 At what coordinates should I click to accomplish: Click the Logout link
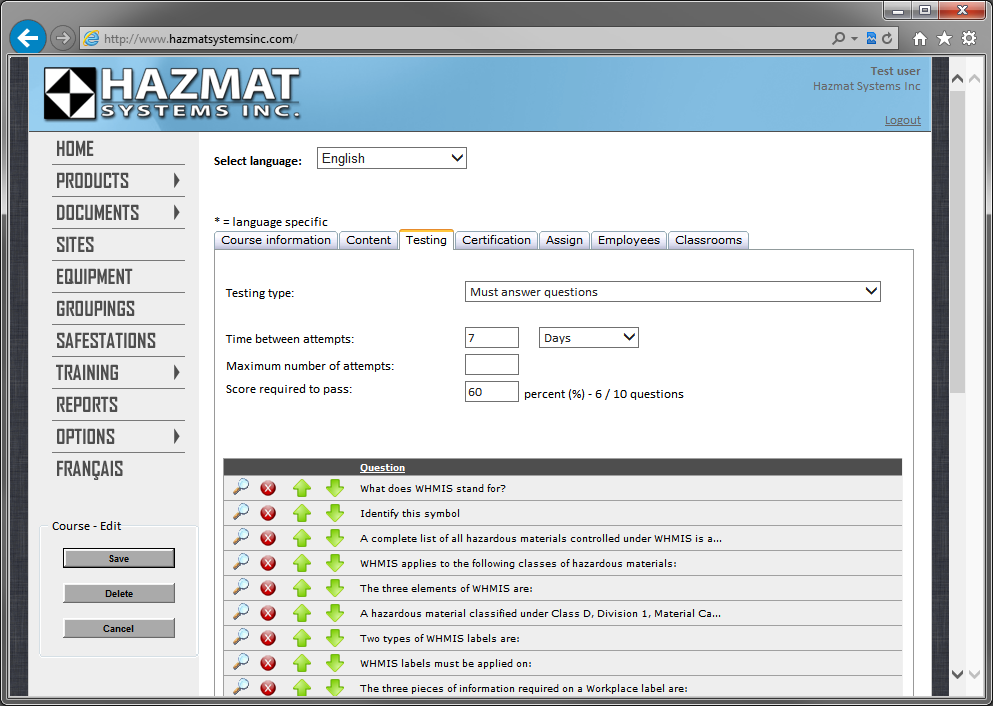(902, 120)
